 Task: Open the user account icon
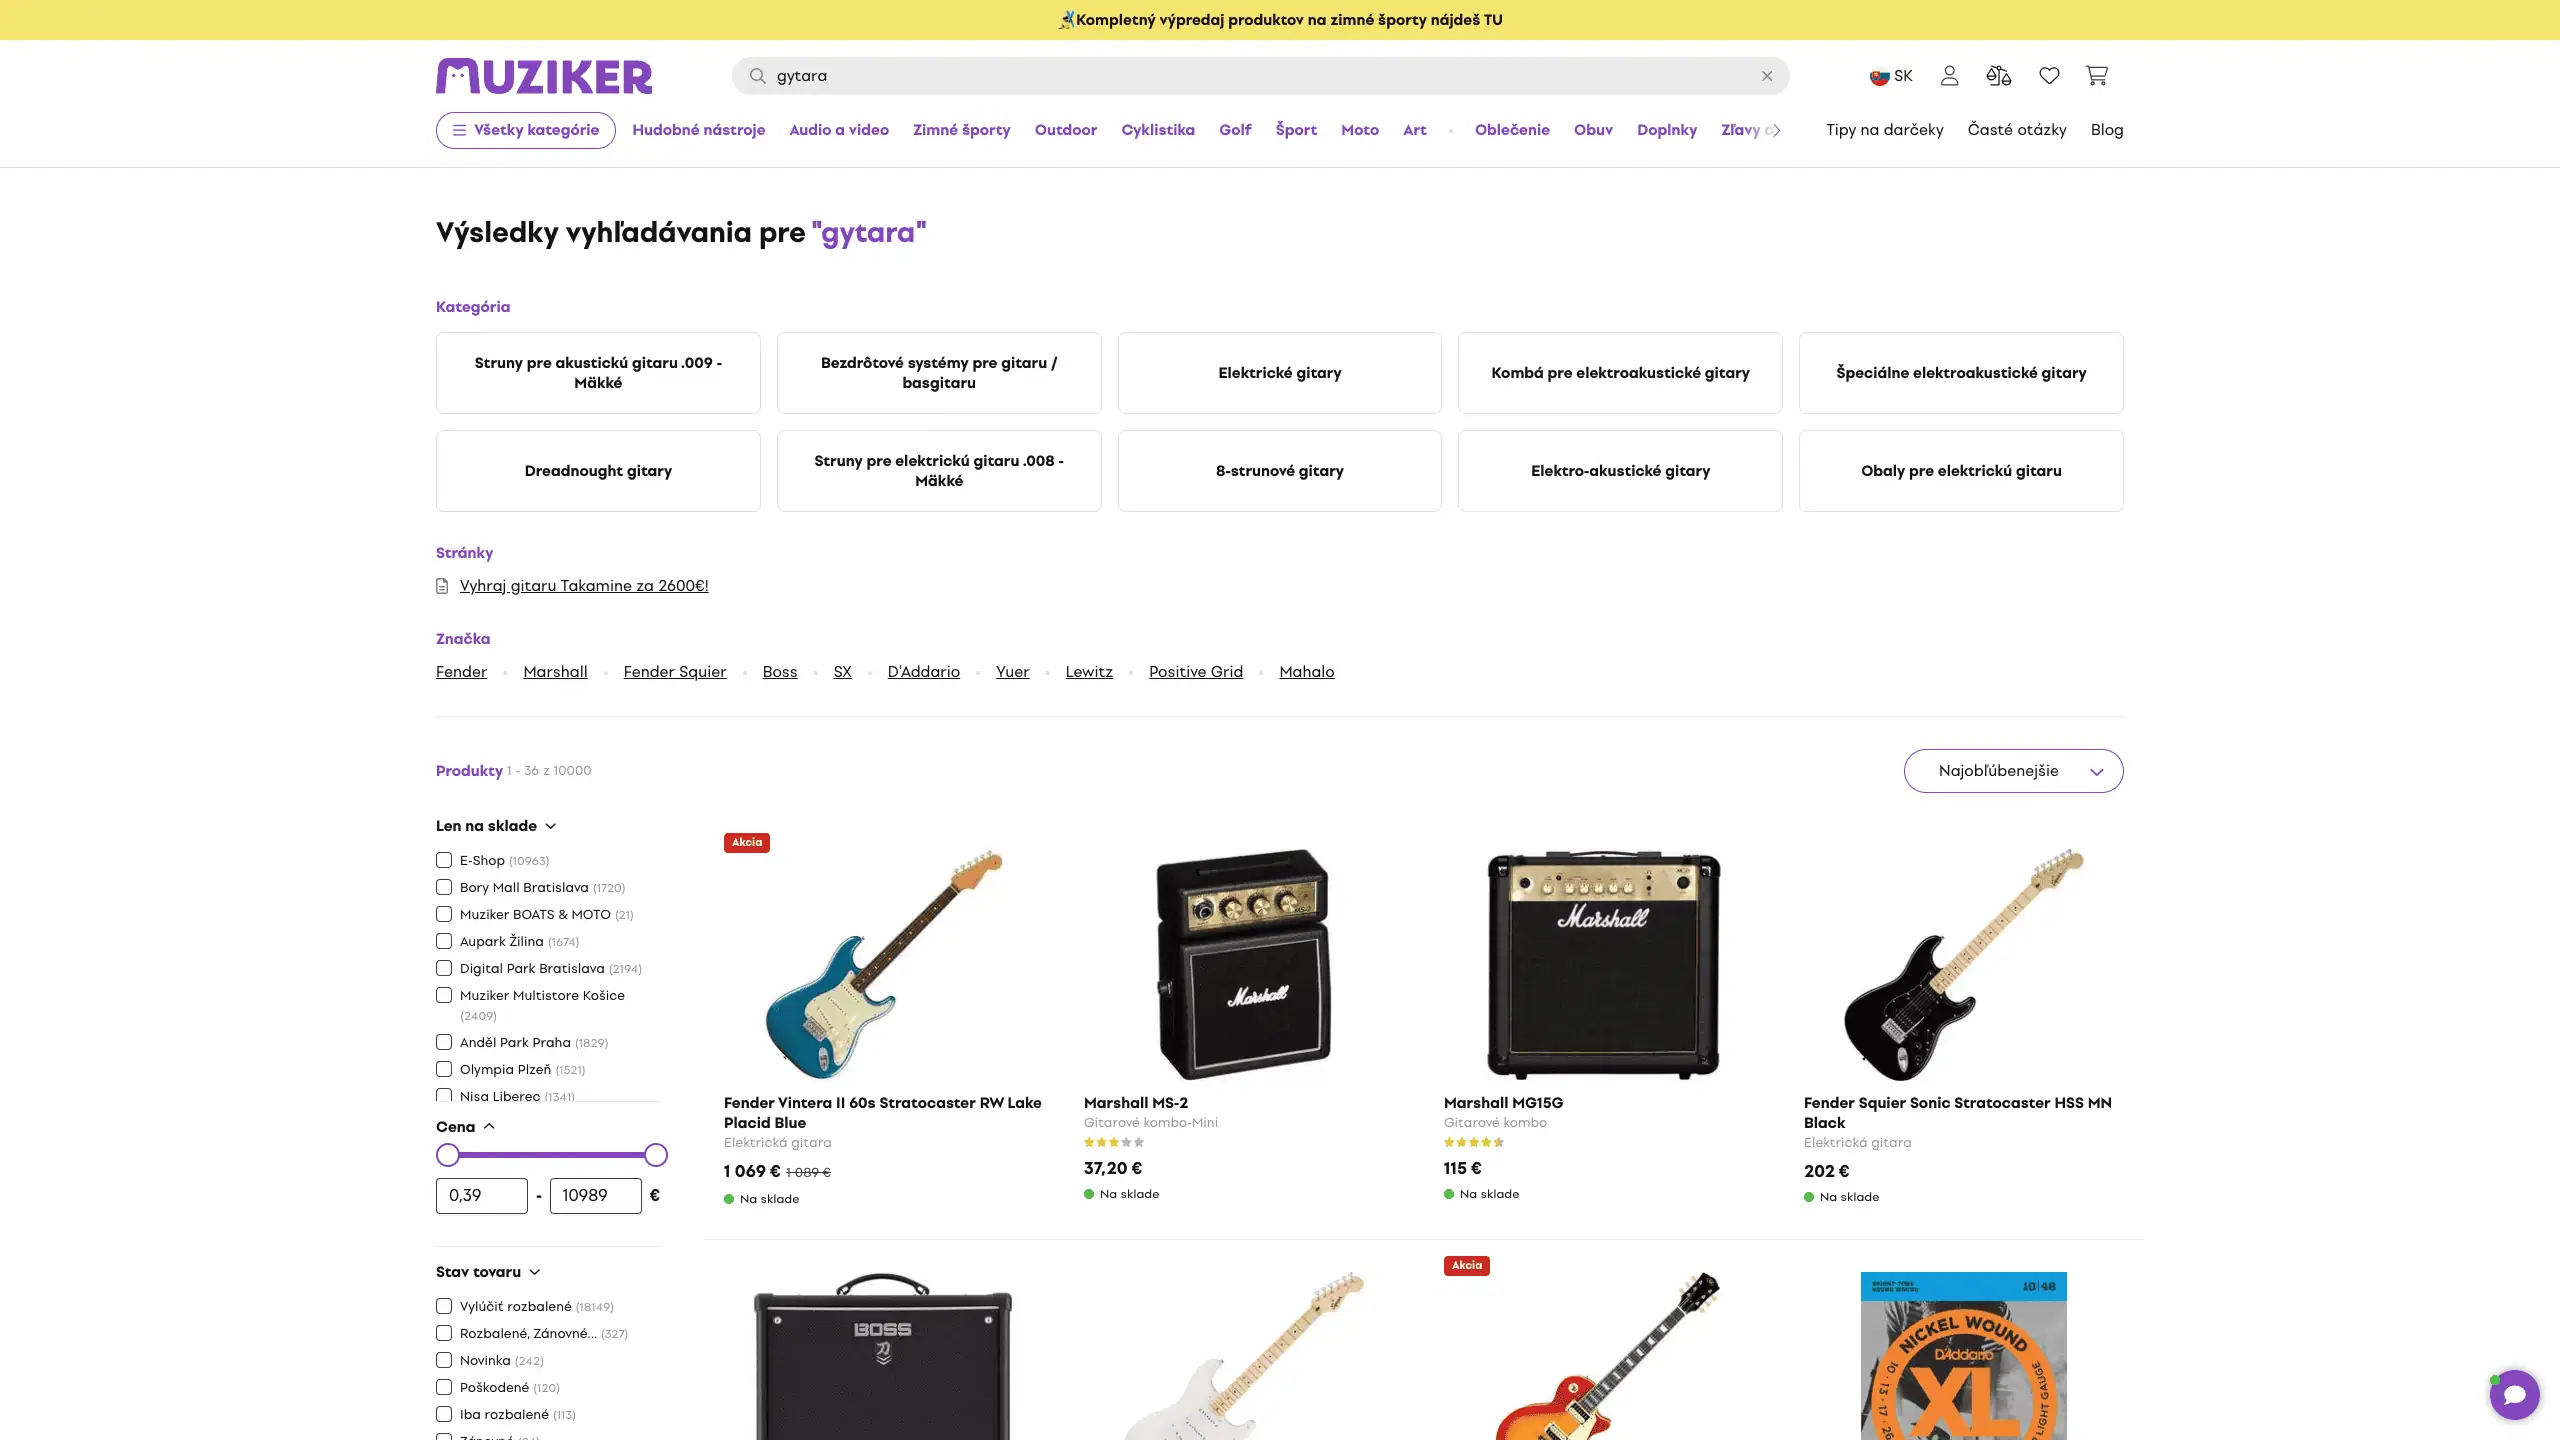click(1949, 75)
